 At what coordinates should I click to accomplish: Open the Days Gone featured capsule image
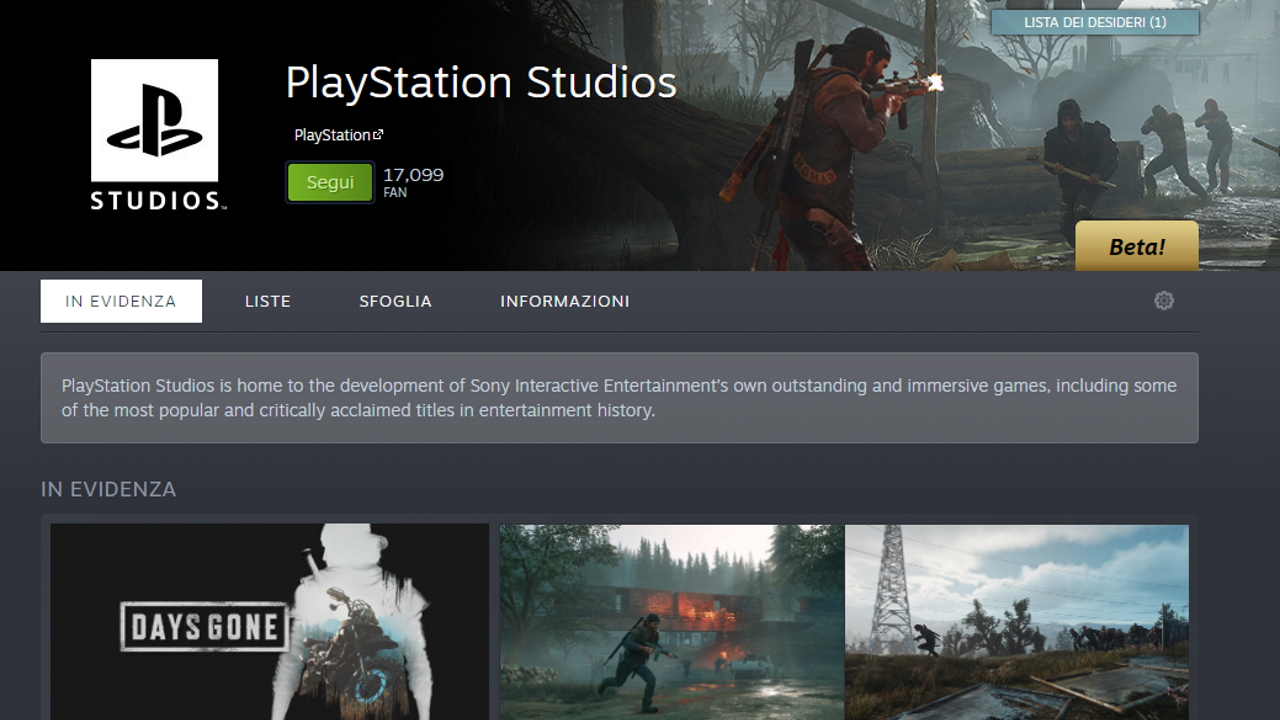click(270, 622)
